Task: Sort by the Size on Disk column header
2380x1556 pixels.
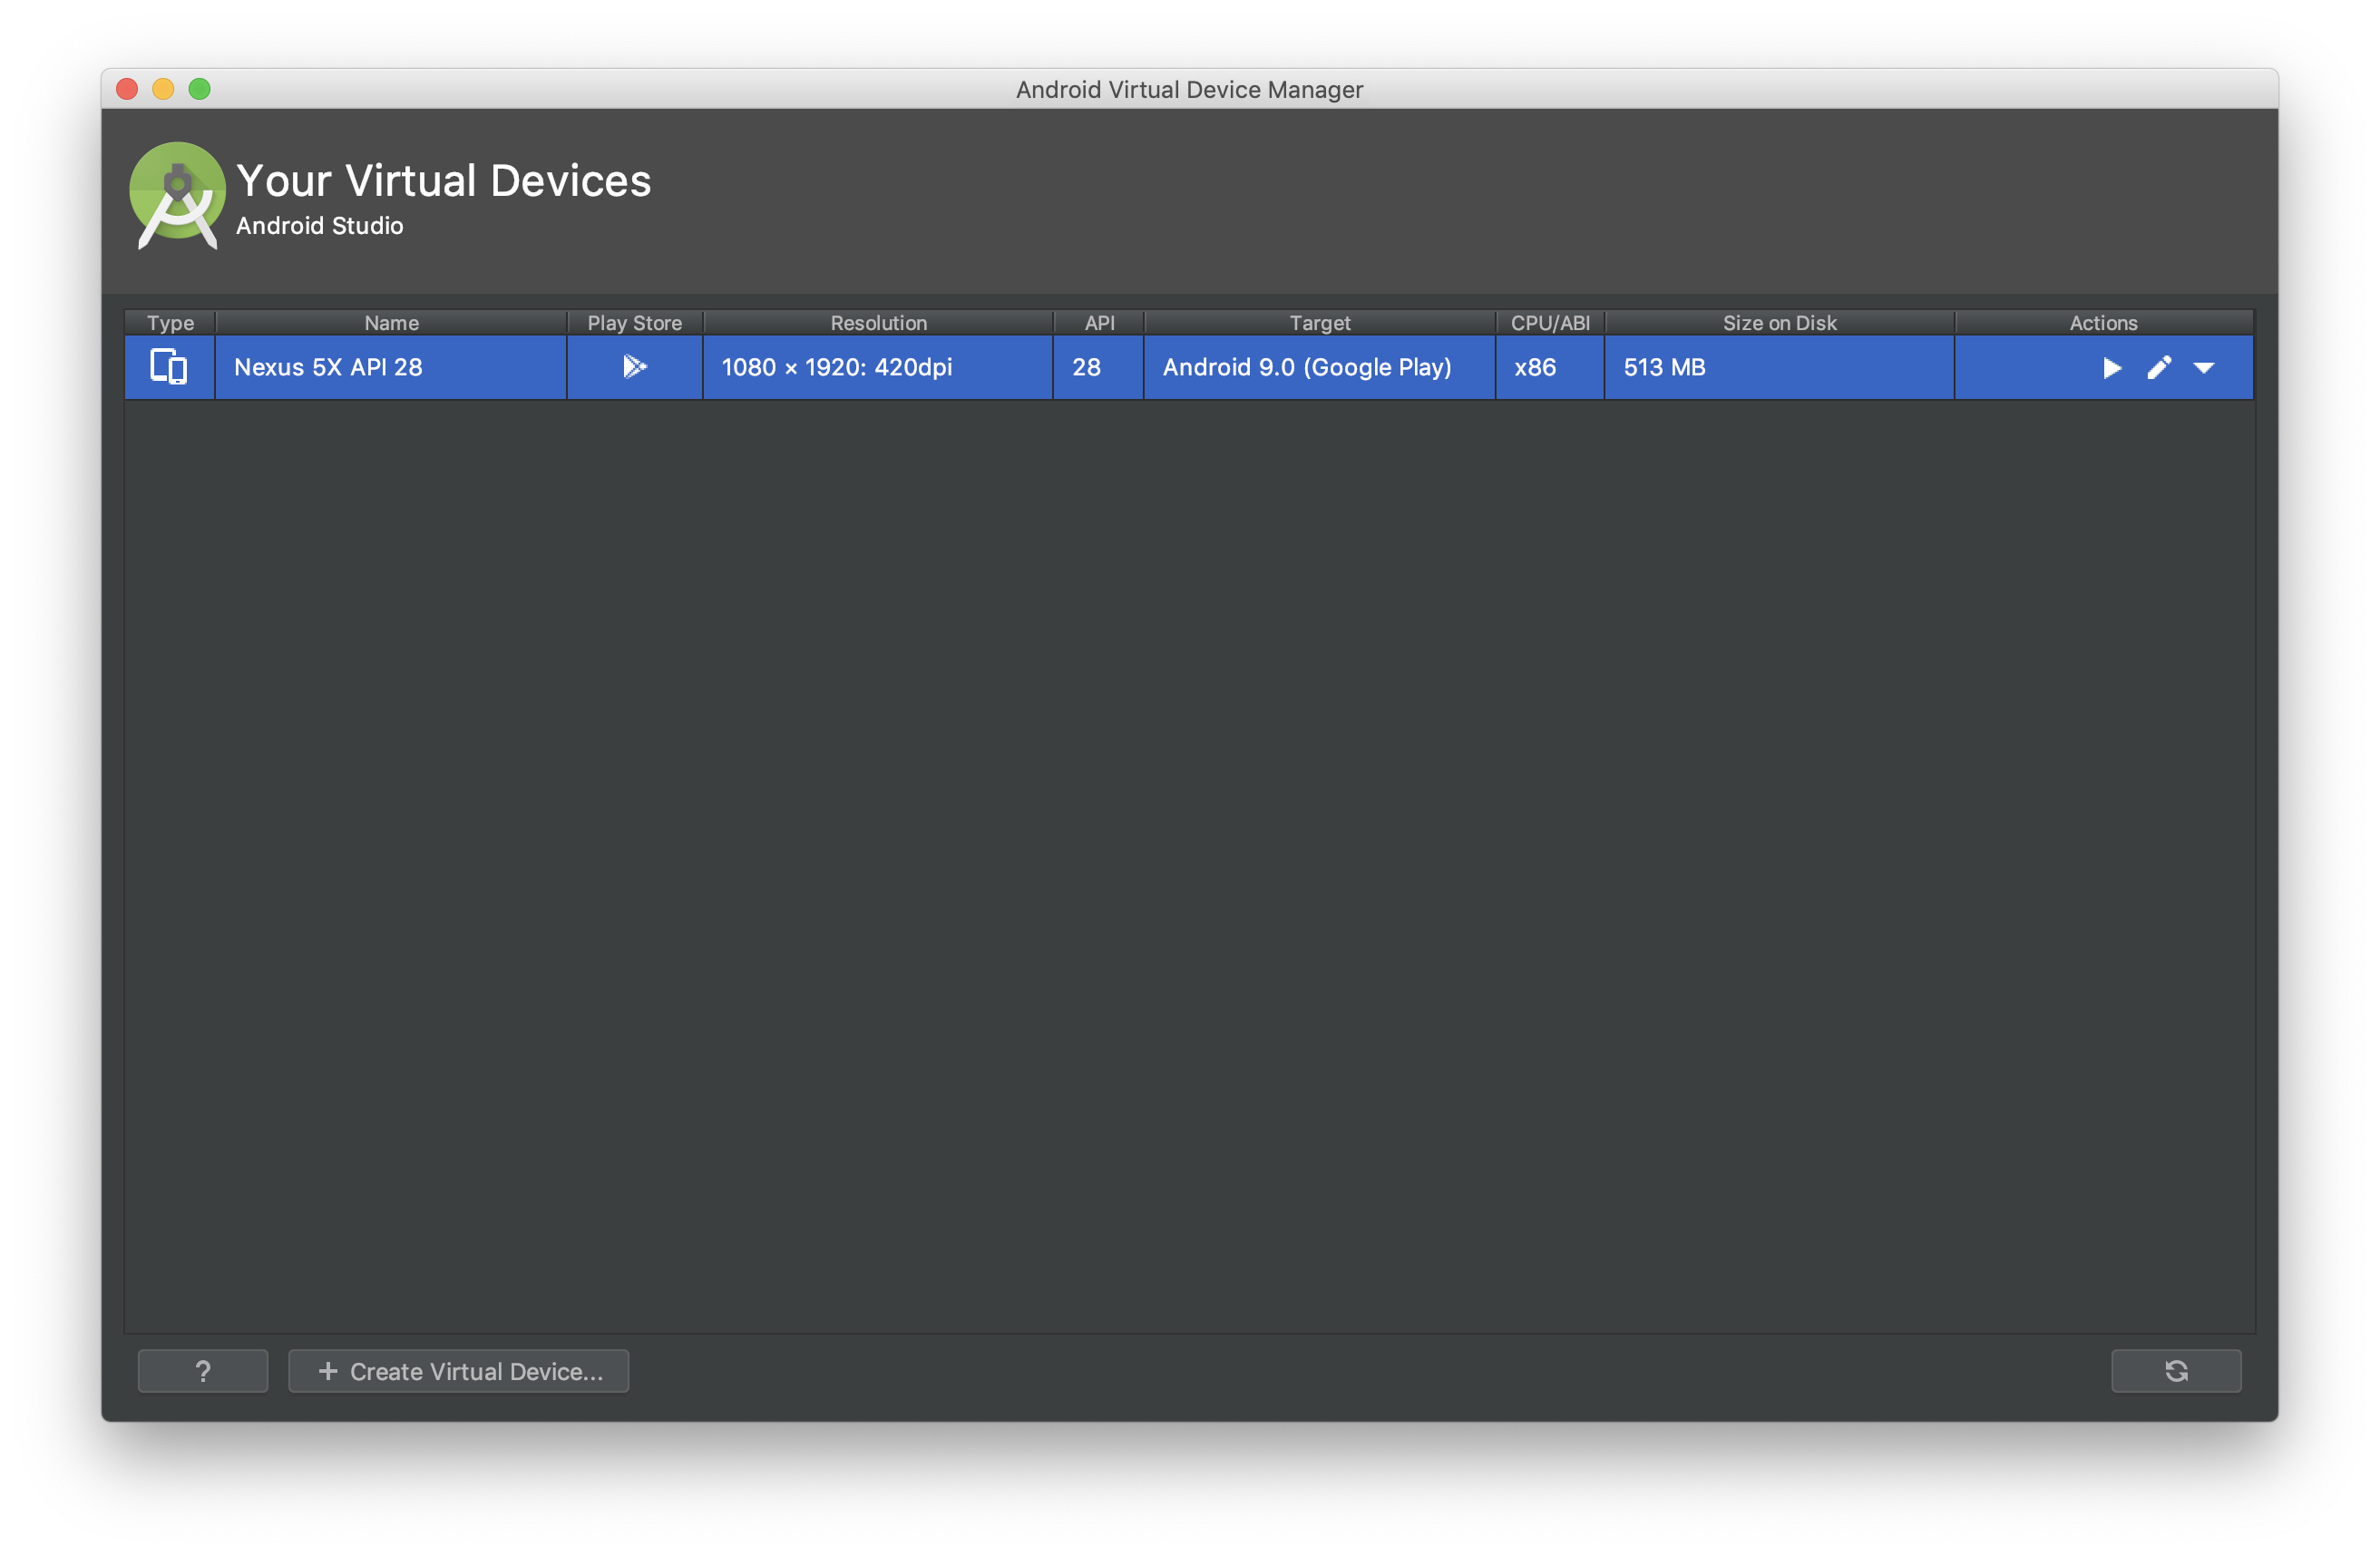Action: (1779, 323)
